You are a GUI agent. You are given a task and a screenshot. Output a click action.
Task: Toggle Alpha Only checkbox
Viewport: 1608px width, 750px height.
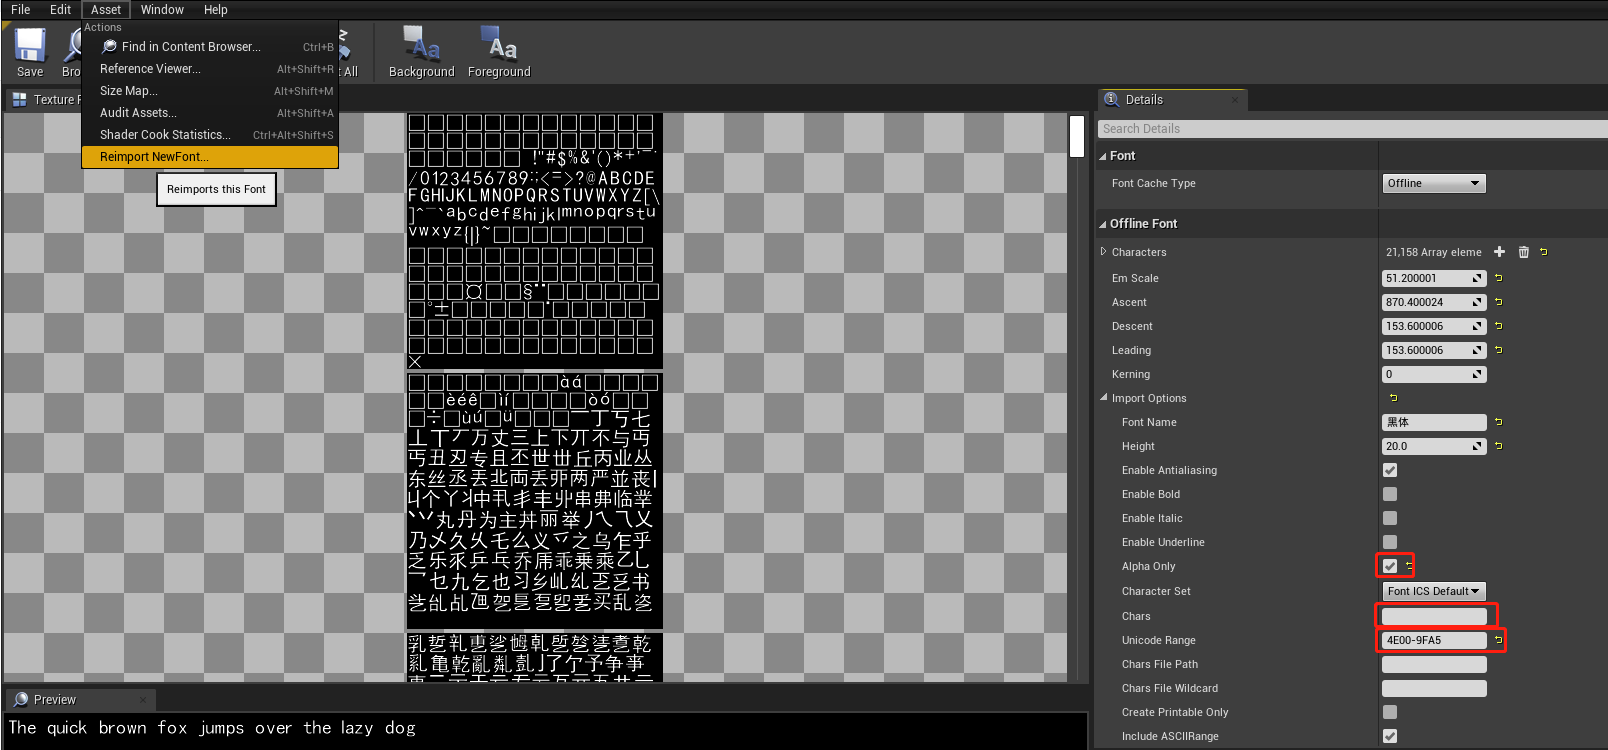click(1390, 566)
